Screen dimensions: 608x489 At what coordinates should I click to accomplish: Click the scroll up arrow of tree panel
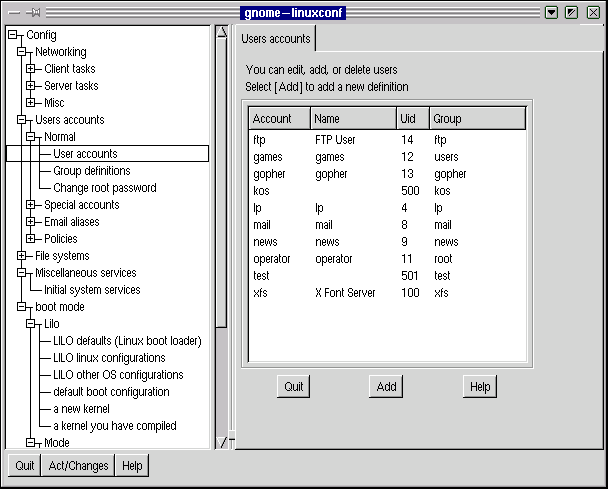point(222,32)
